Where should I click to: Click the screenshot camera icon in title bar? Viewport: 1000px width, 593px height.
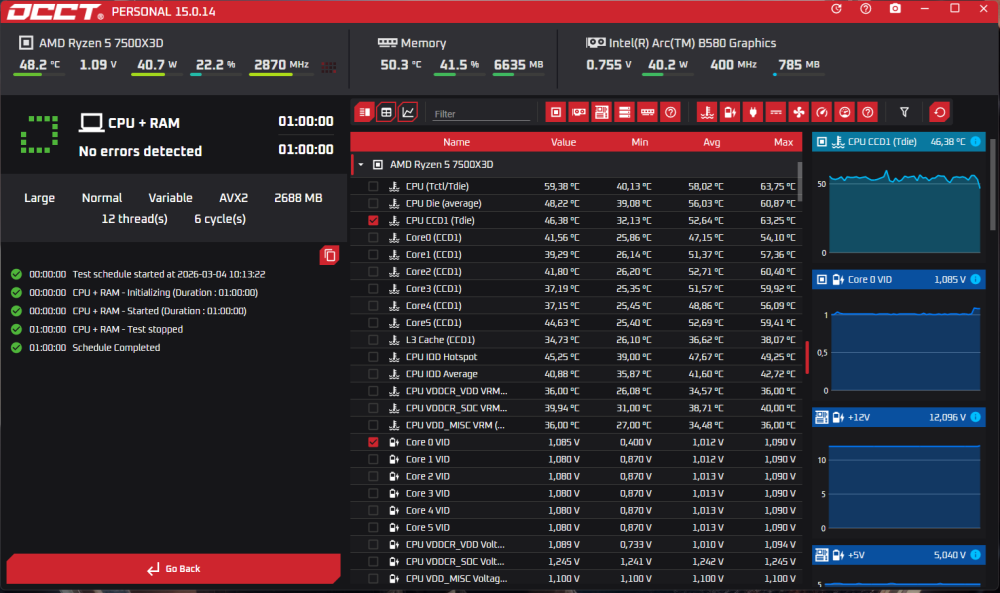pos(894,9)
